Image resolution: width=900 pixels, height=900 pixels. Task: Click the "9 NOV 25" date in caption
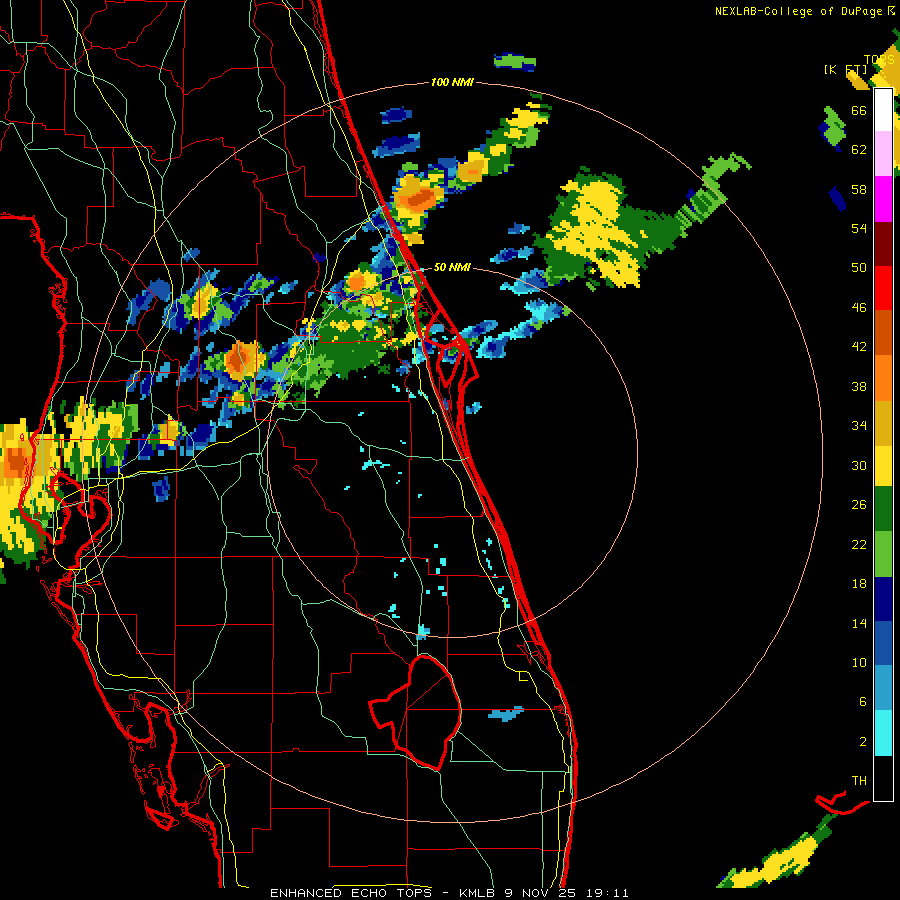(540, 893)
